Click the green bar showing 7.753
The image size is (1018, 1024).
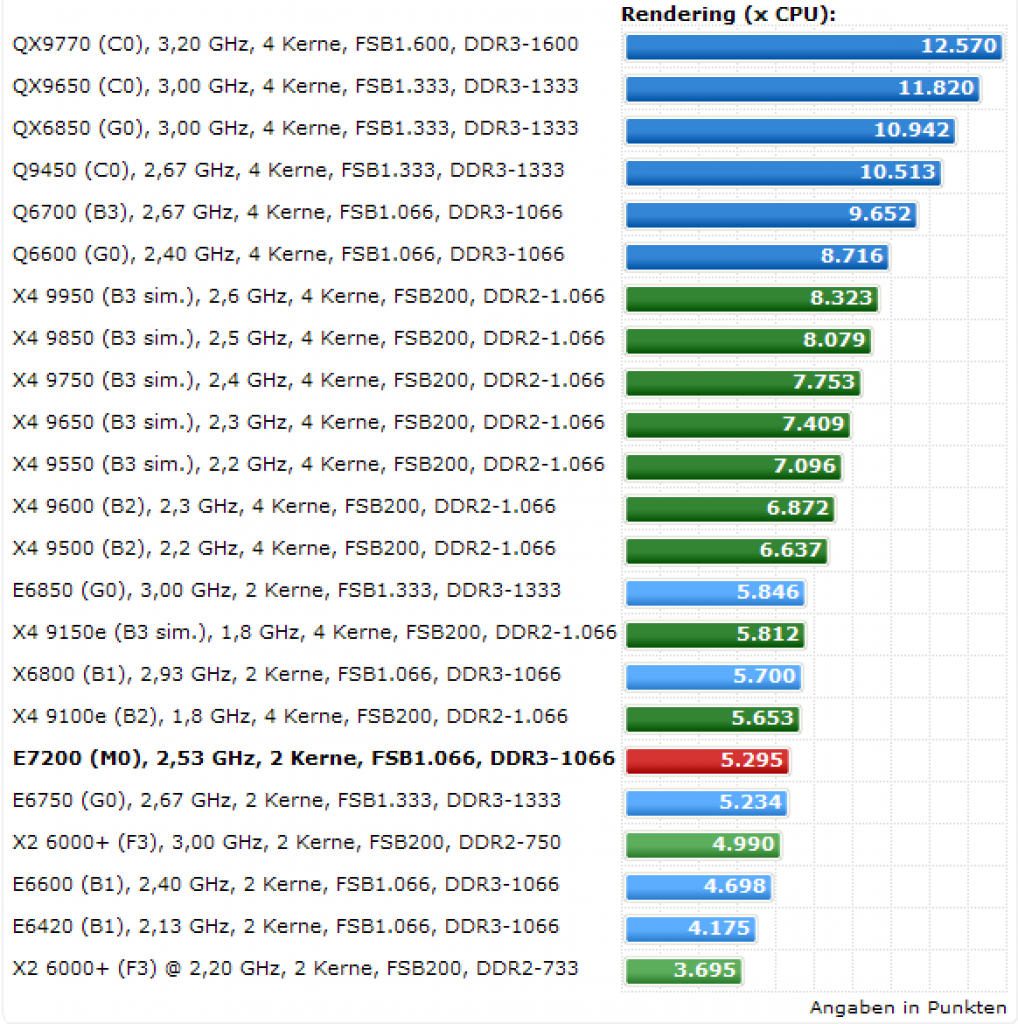click(743, 383)
